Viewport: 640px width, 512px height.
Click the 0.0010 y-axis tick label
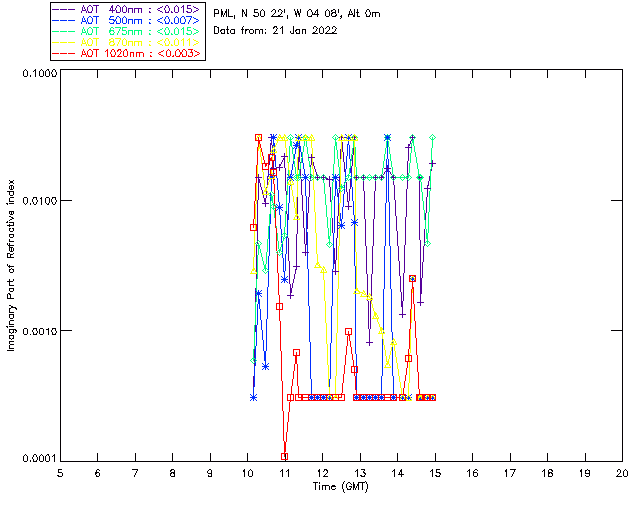(39, 331)
